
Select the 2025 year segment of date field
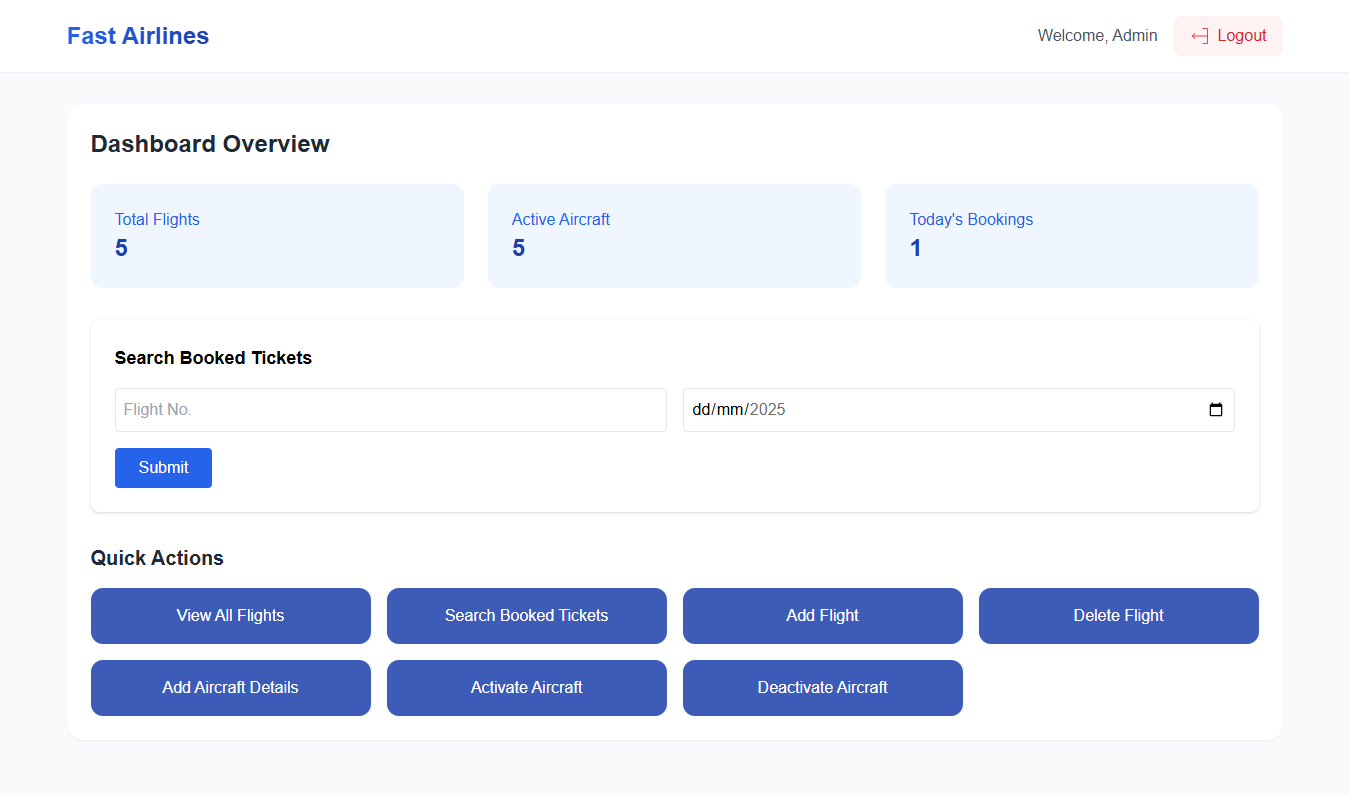click(x=767, y=410)
